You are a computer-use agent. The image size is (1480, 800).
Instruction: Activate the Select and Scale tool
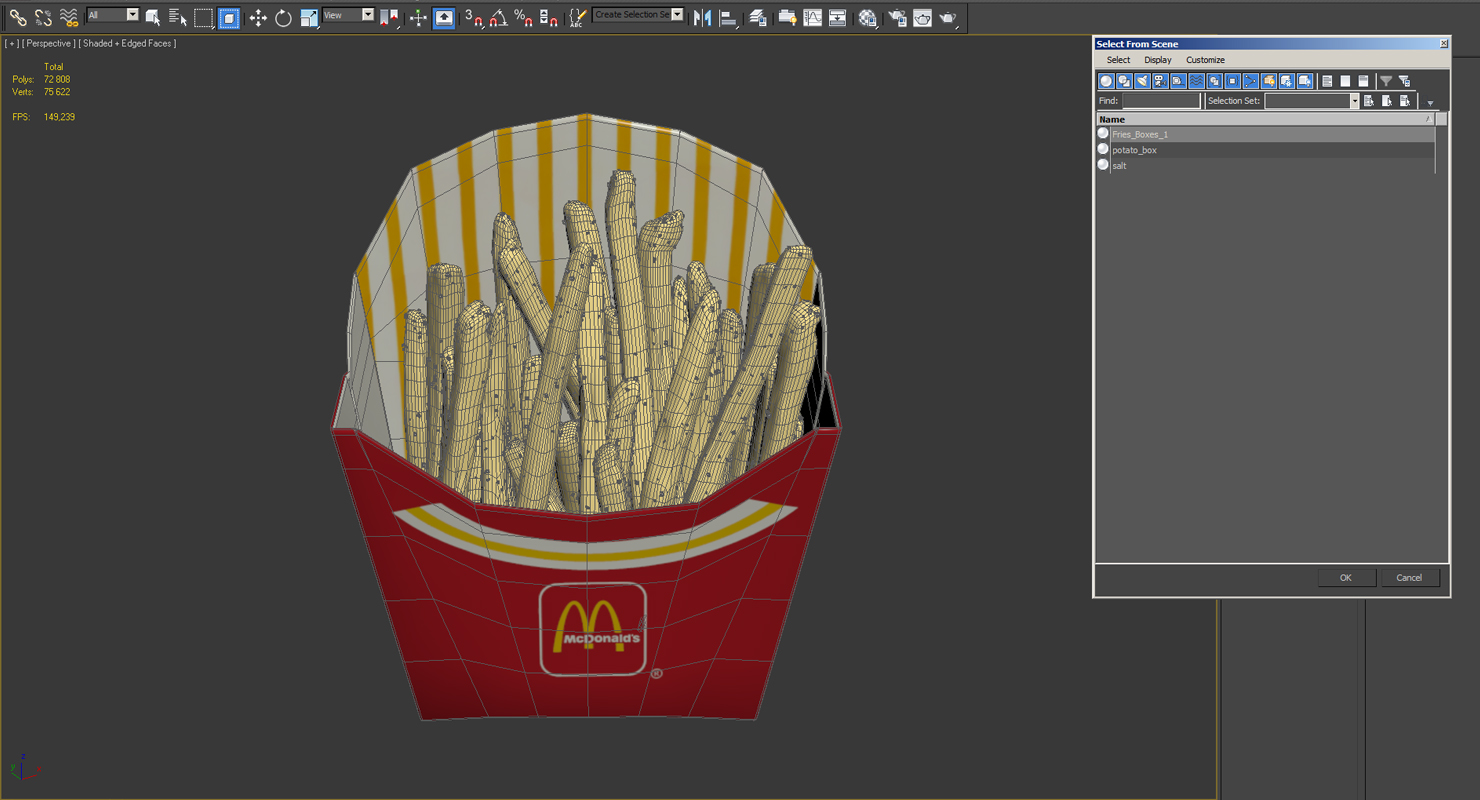point(309,17)
